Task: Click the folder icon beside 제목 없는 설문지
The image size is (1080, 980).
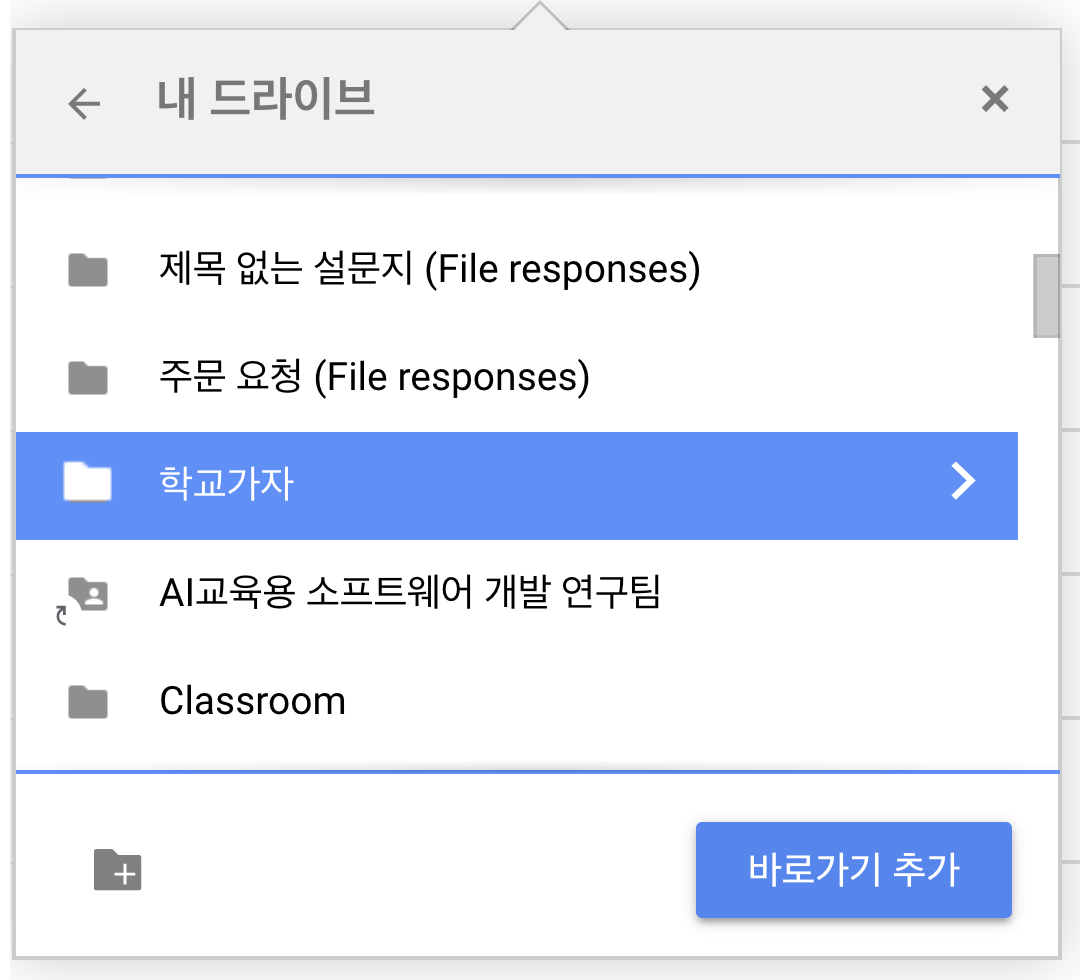Action: click(x=88, y=269)
